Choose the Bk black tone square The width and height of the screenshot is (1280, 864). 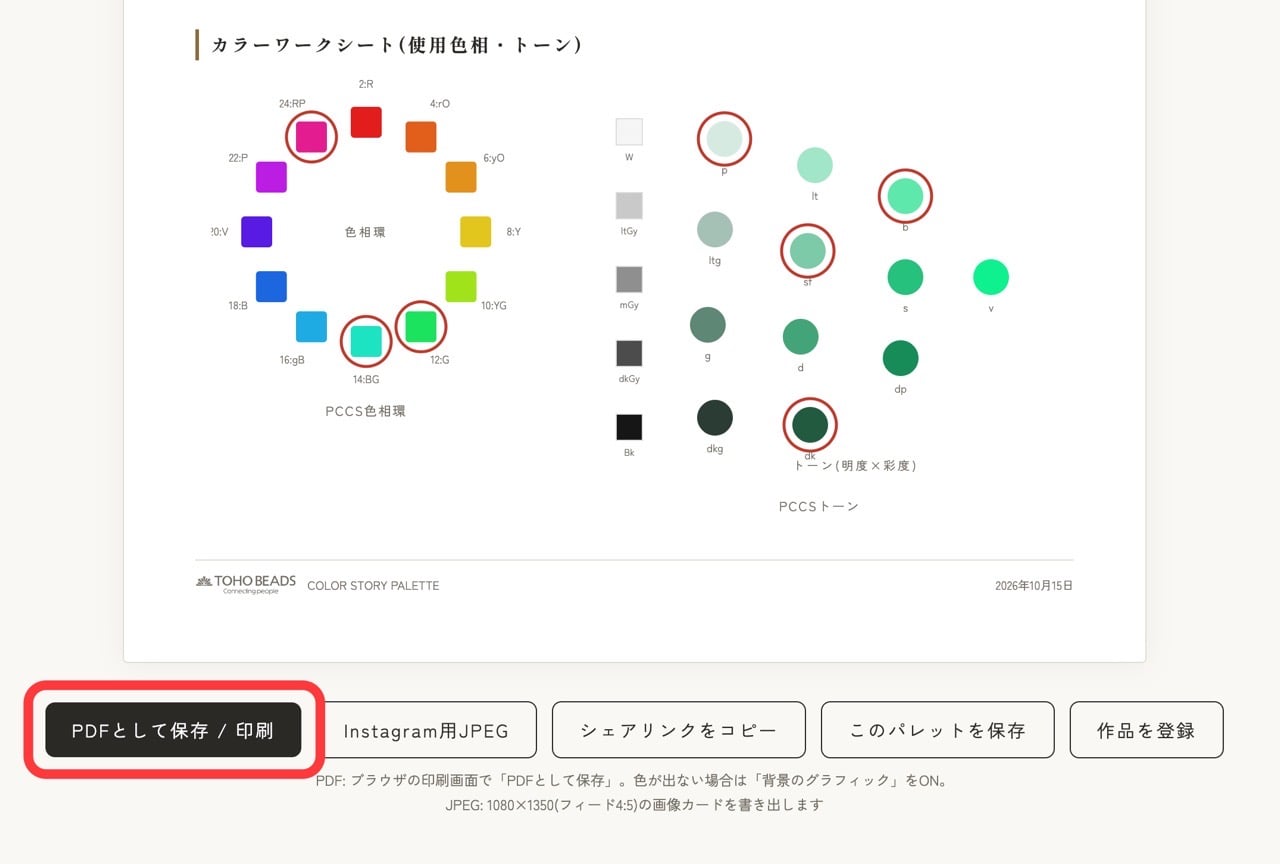(629, 428)
